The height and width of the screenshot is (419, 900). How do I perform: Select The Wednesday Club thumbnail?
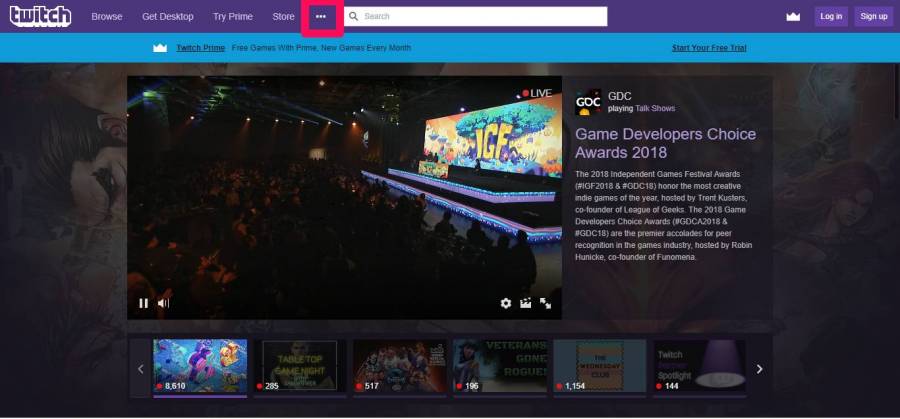click(x=599, y=366)
